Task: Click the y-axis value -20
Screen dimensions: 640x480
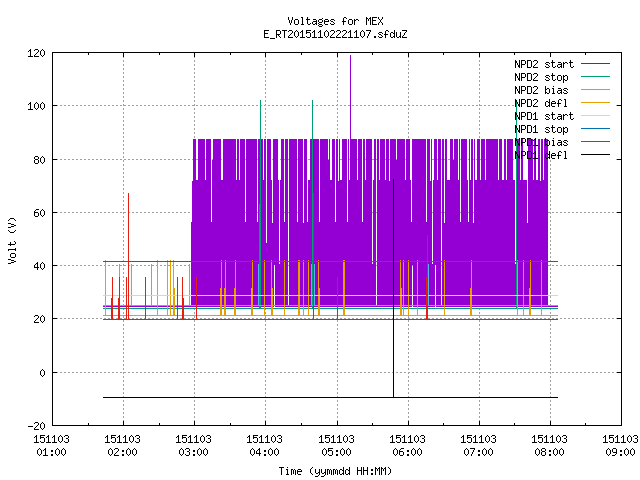Action: [36, 426]
